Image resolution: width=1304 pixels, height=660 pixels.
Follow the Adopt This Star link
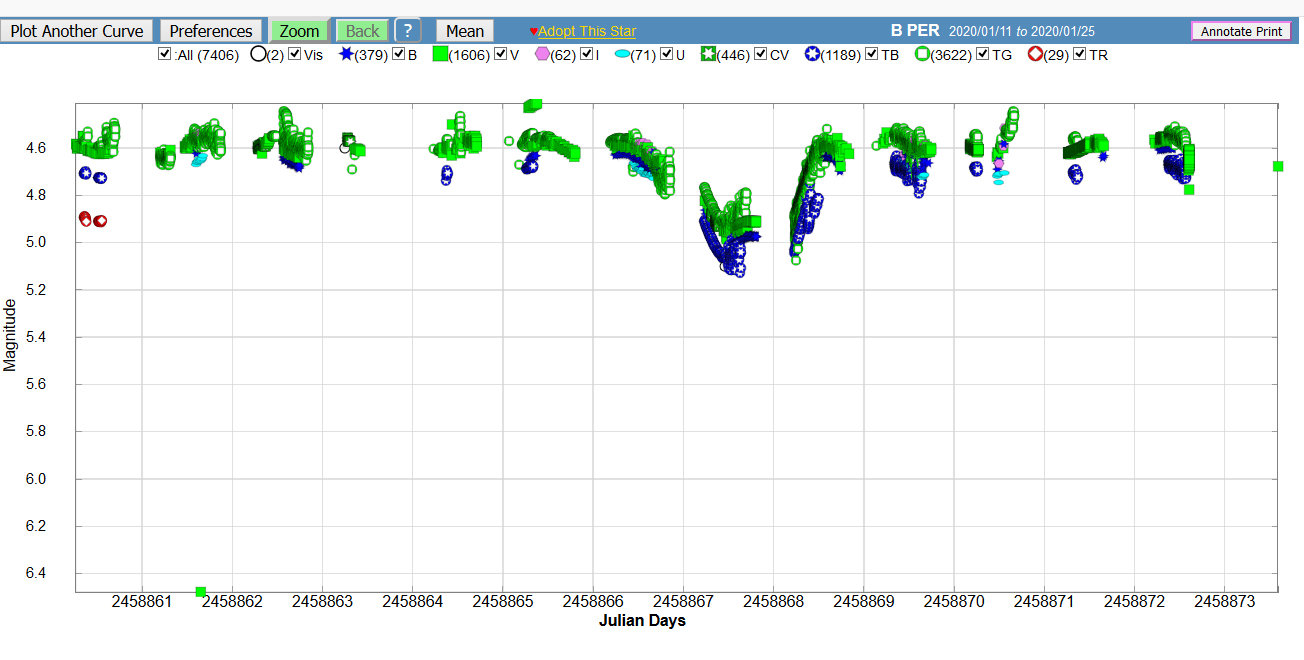point(587,32)
